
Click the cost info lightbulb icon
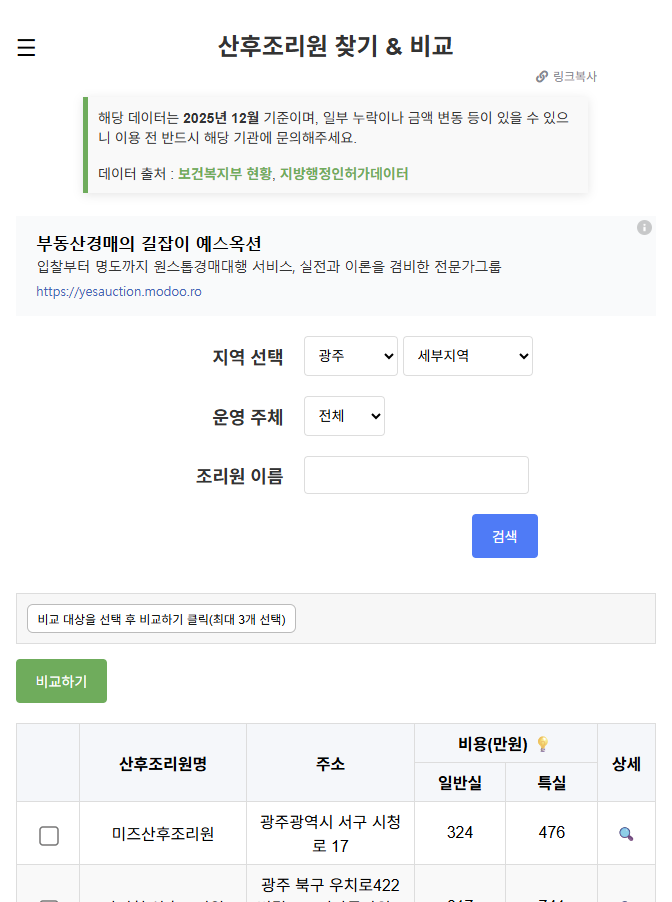coord(543,744)
